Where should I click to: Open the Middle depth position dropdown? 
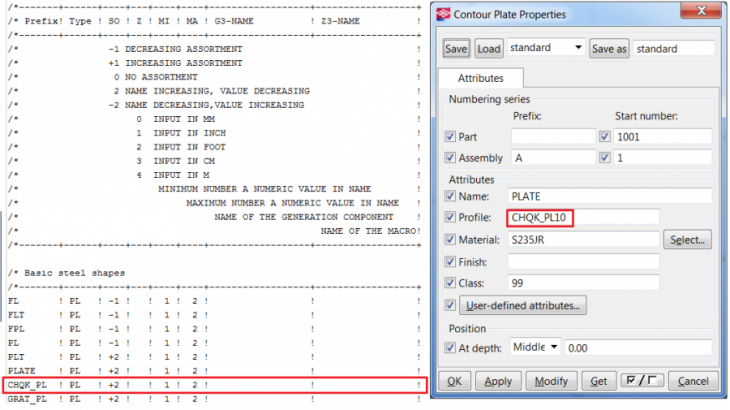pos(535,347)
